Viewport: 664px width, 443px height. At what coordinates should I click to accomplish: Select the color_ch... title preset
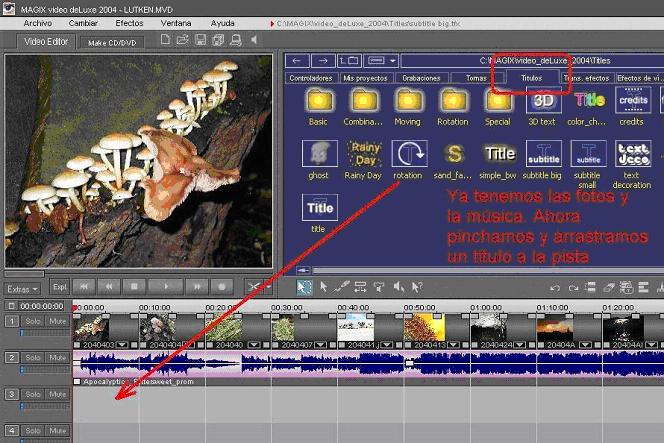(588, 101)
